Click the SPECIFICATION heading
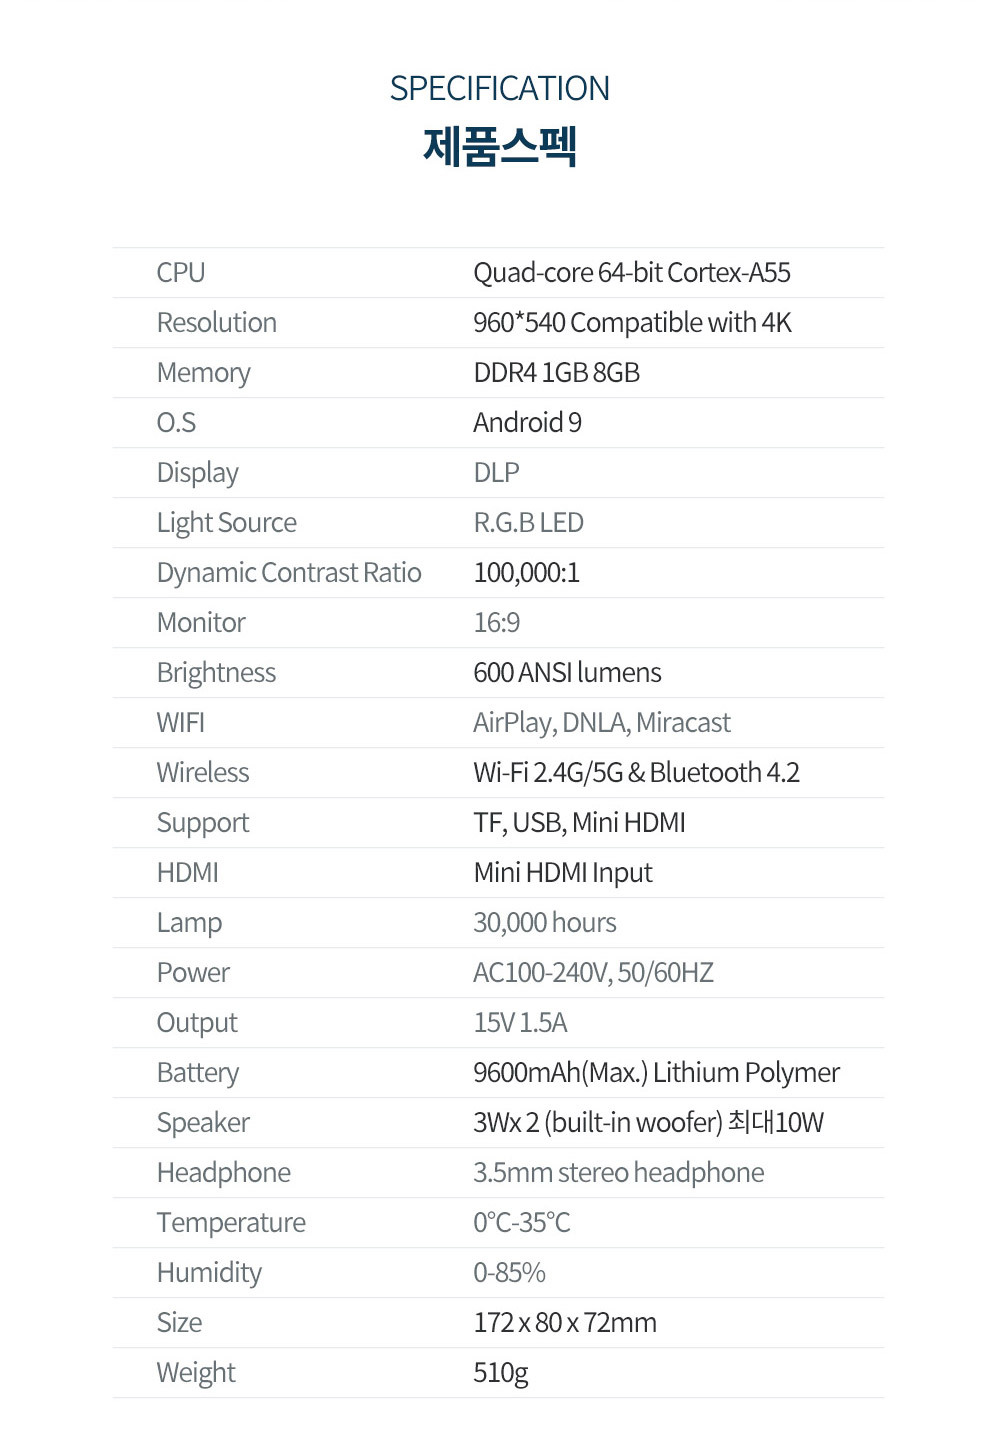The image size is (1000, 1439). (499, 89)
